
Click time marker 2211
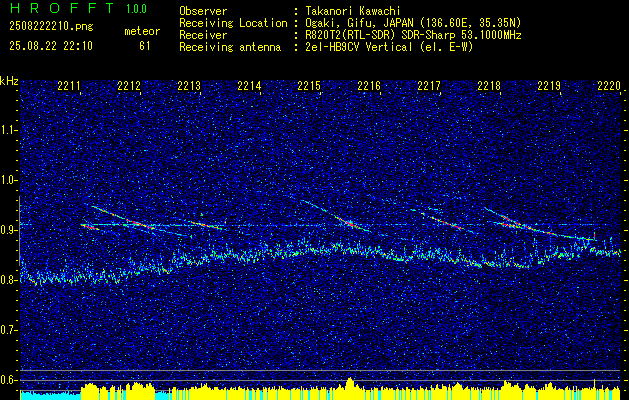69,86
